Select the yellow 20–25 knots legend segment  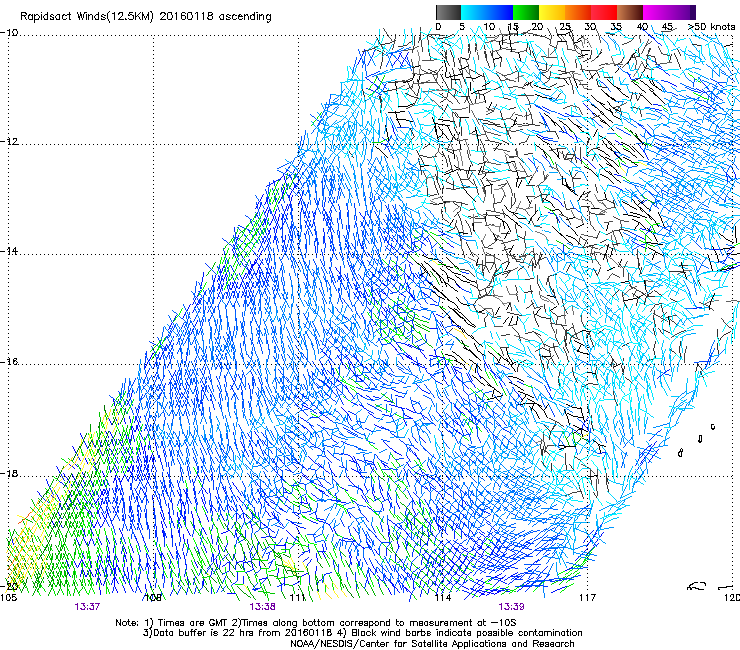tap(552, 12)
